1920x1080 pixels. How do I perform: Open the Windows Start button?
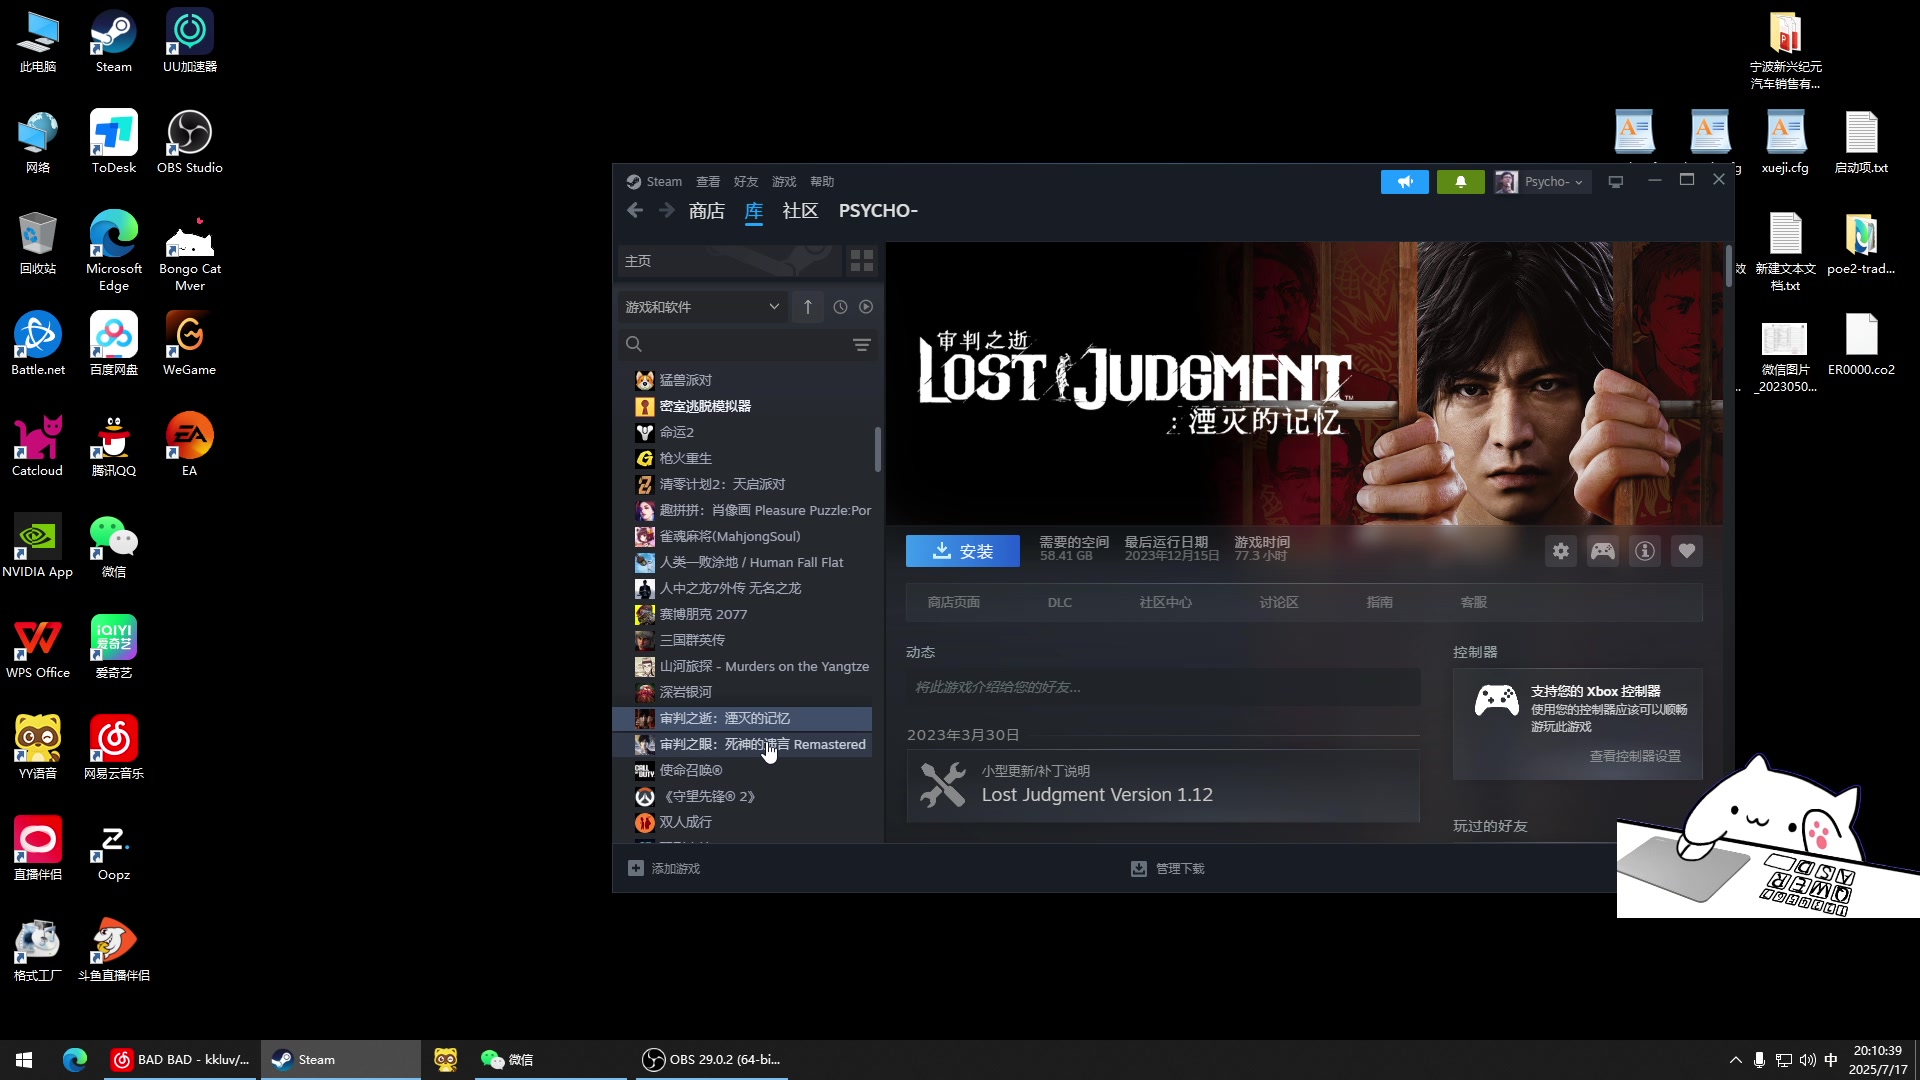click(x=24, y=1060)
